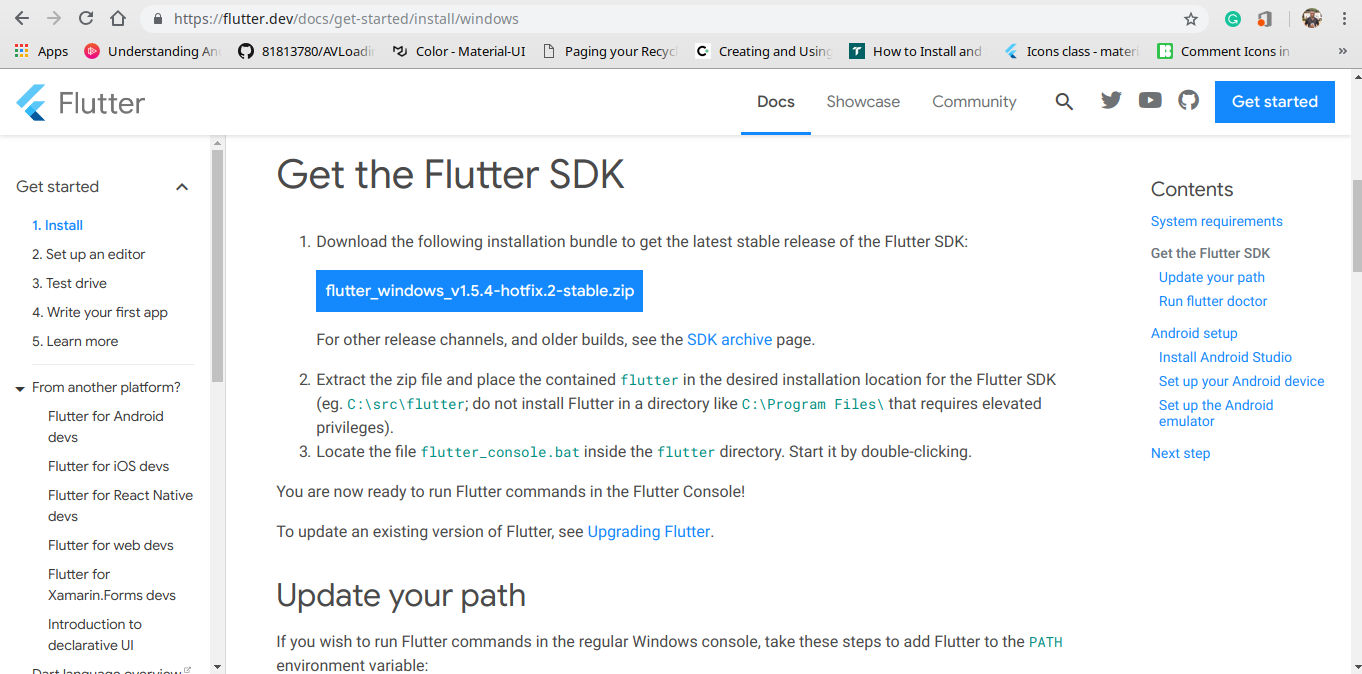View site info via address bar padlock
Viewport: 1362px width, 674px height.
(156, 19)
